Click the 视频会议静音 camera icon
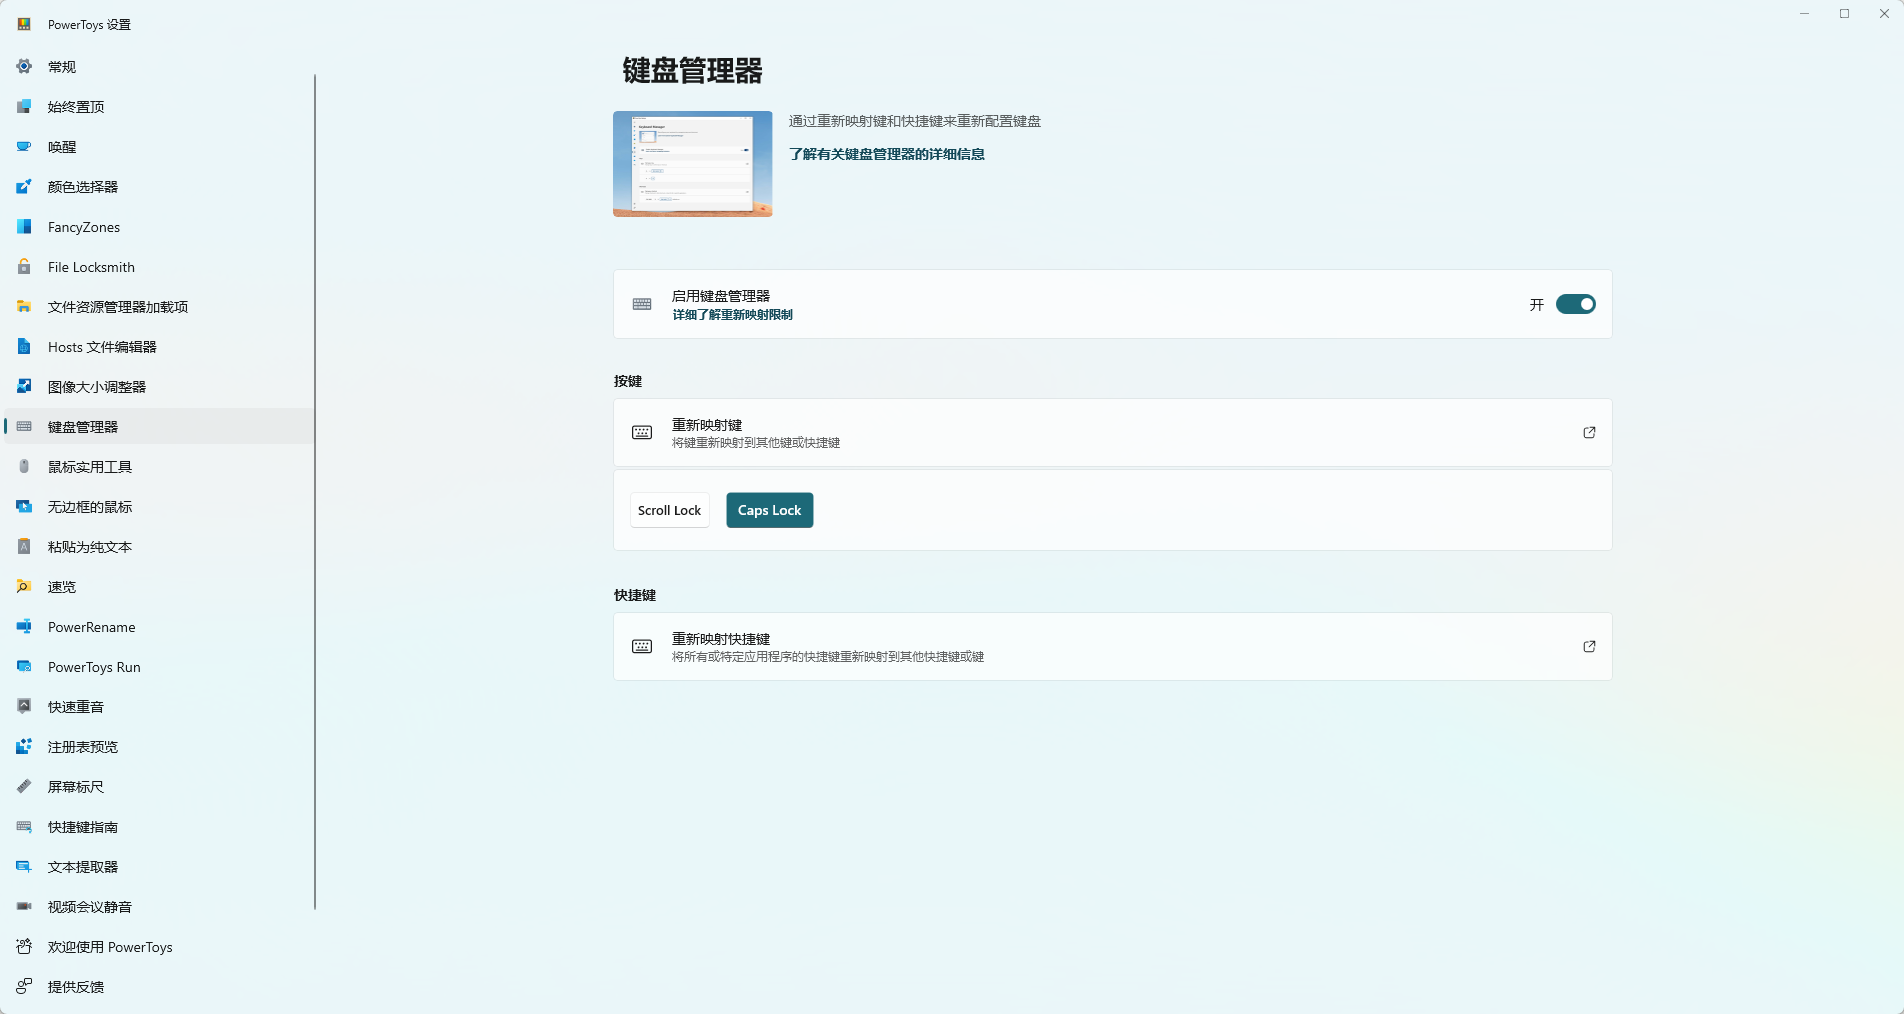1904x1014 pixels. pos(24,907)
